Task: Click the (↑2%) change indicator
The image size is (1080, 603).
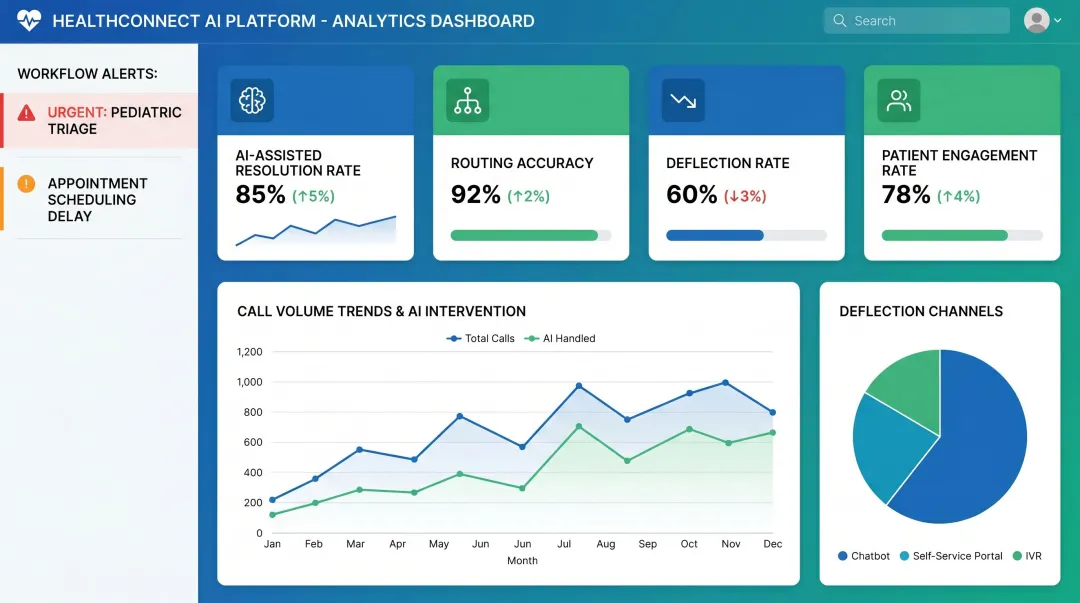Action: click(528, 196)
